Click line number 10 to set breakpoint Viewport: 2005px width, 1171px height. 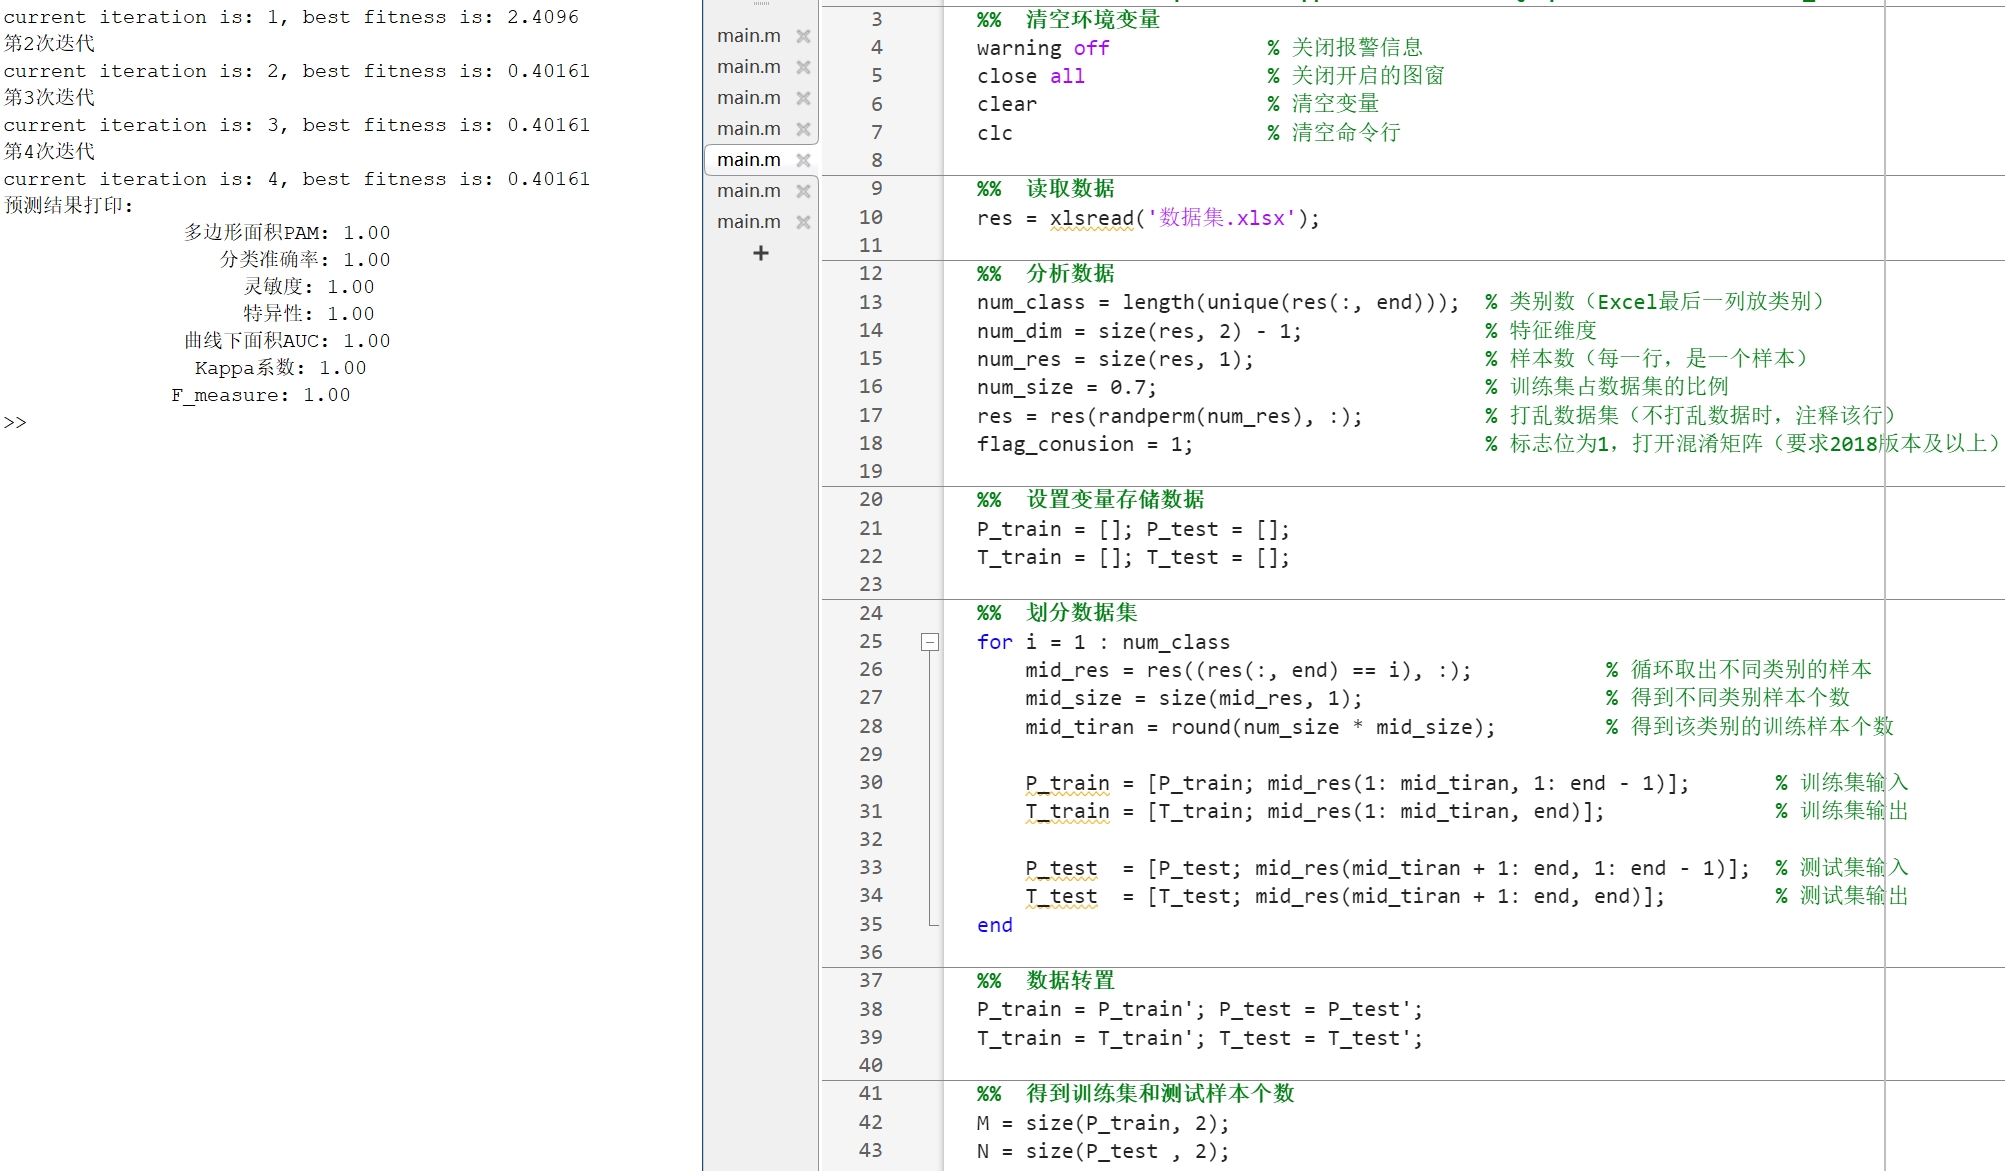(x=870, y=217)
